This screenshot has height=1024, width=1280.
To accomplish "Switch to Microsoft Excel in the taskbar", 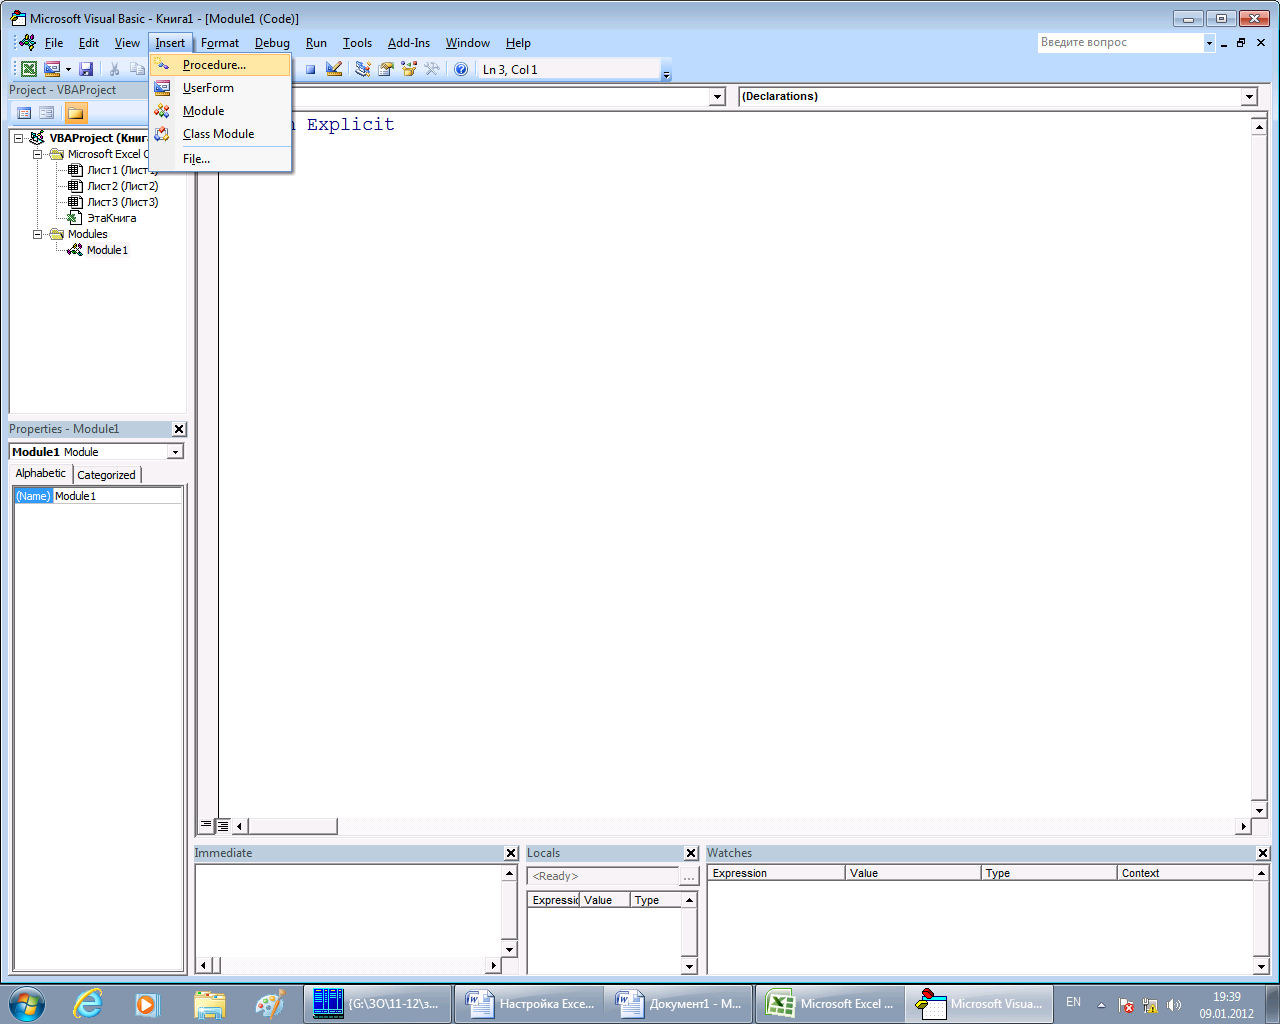I will pos(829,1004).
